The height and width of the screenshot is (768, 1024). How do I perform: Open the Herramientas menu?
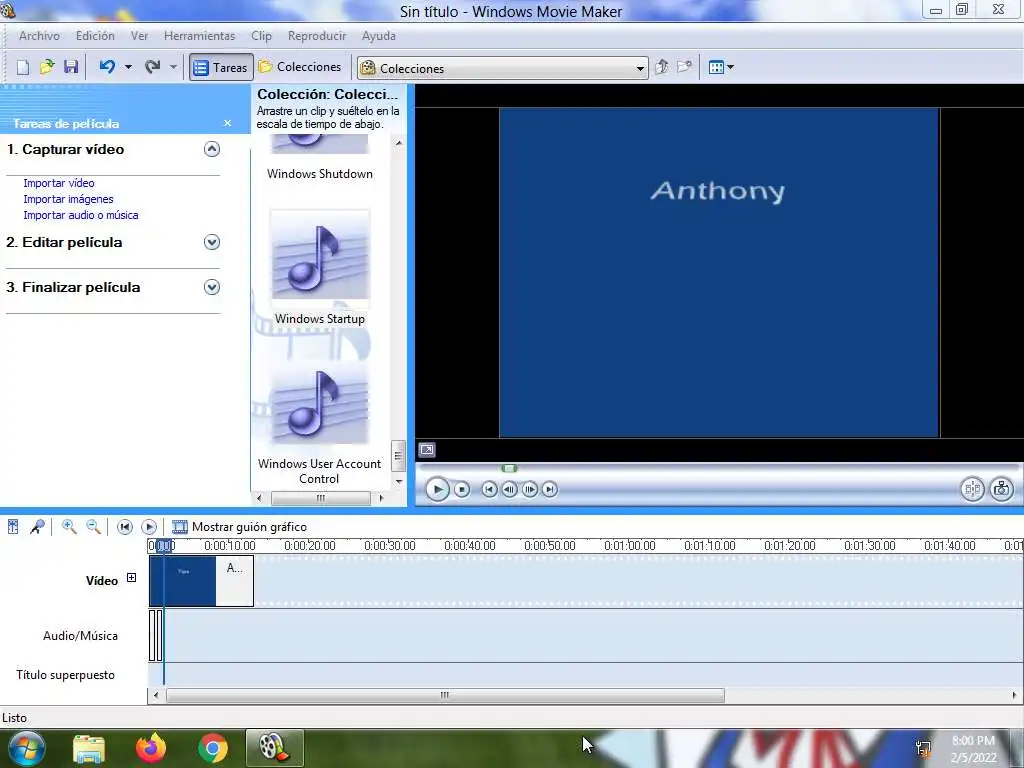[199, 36]
